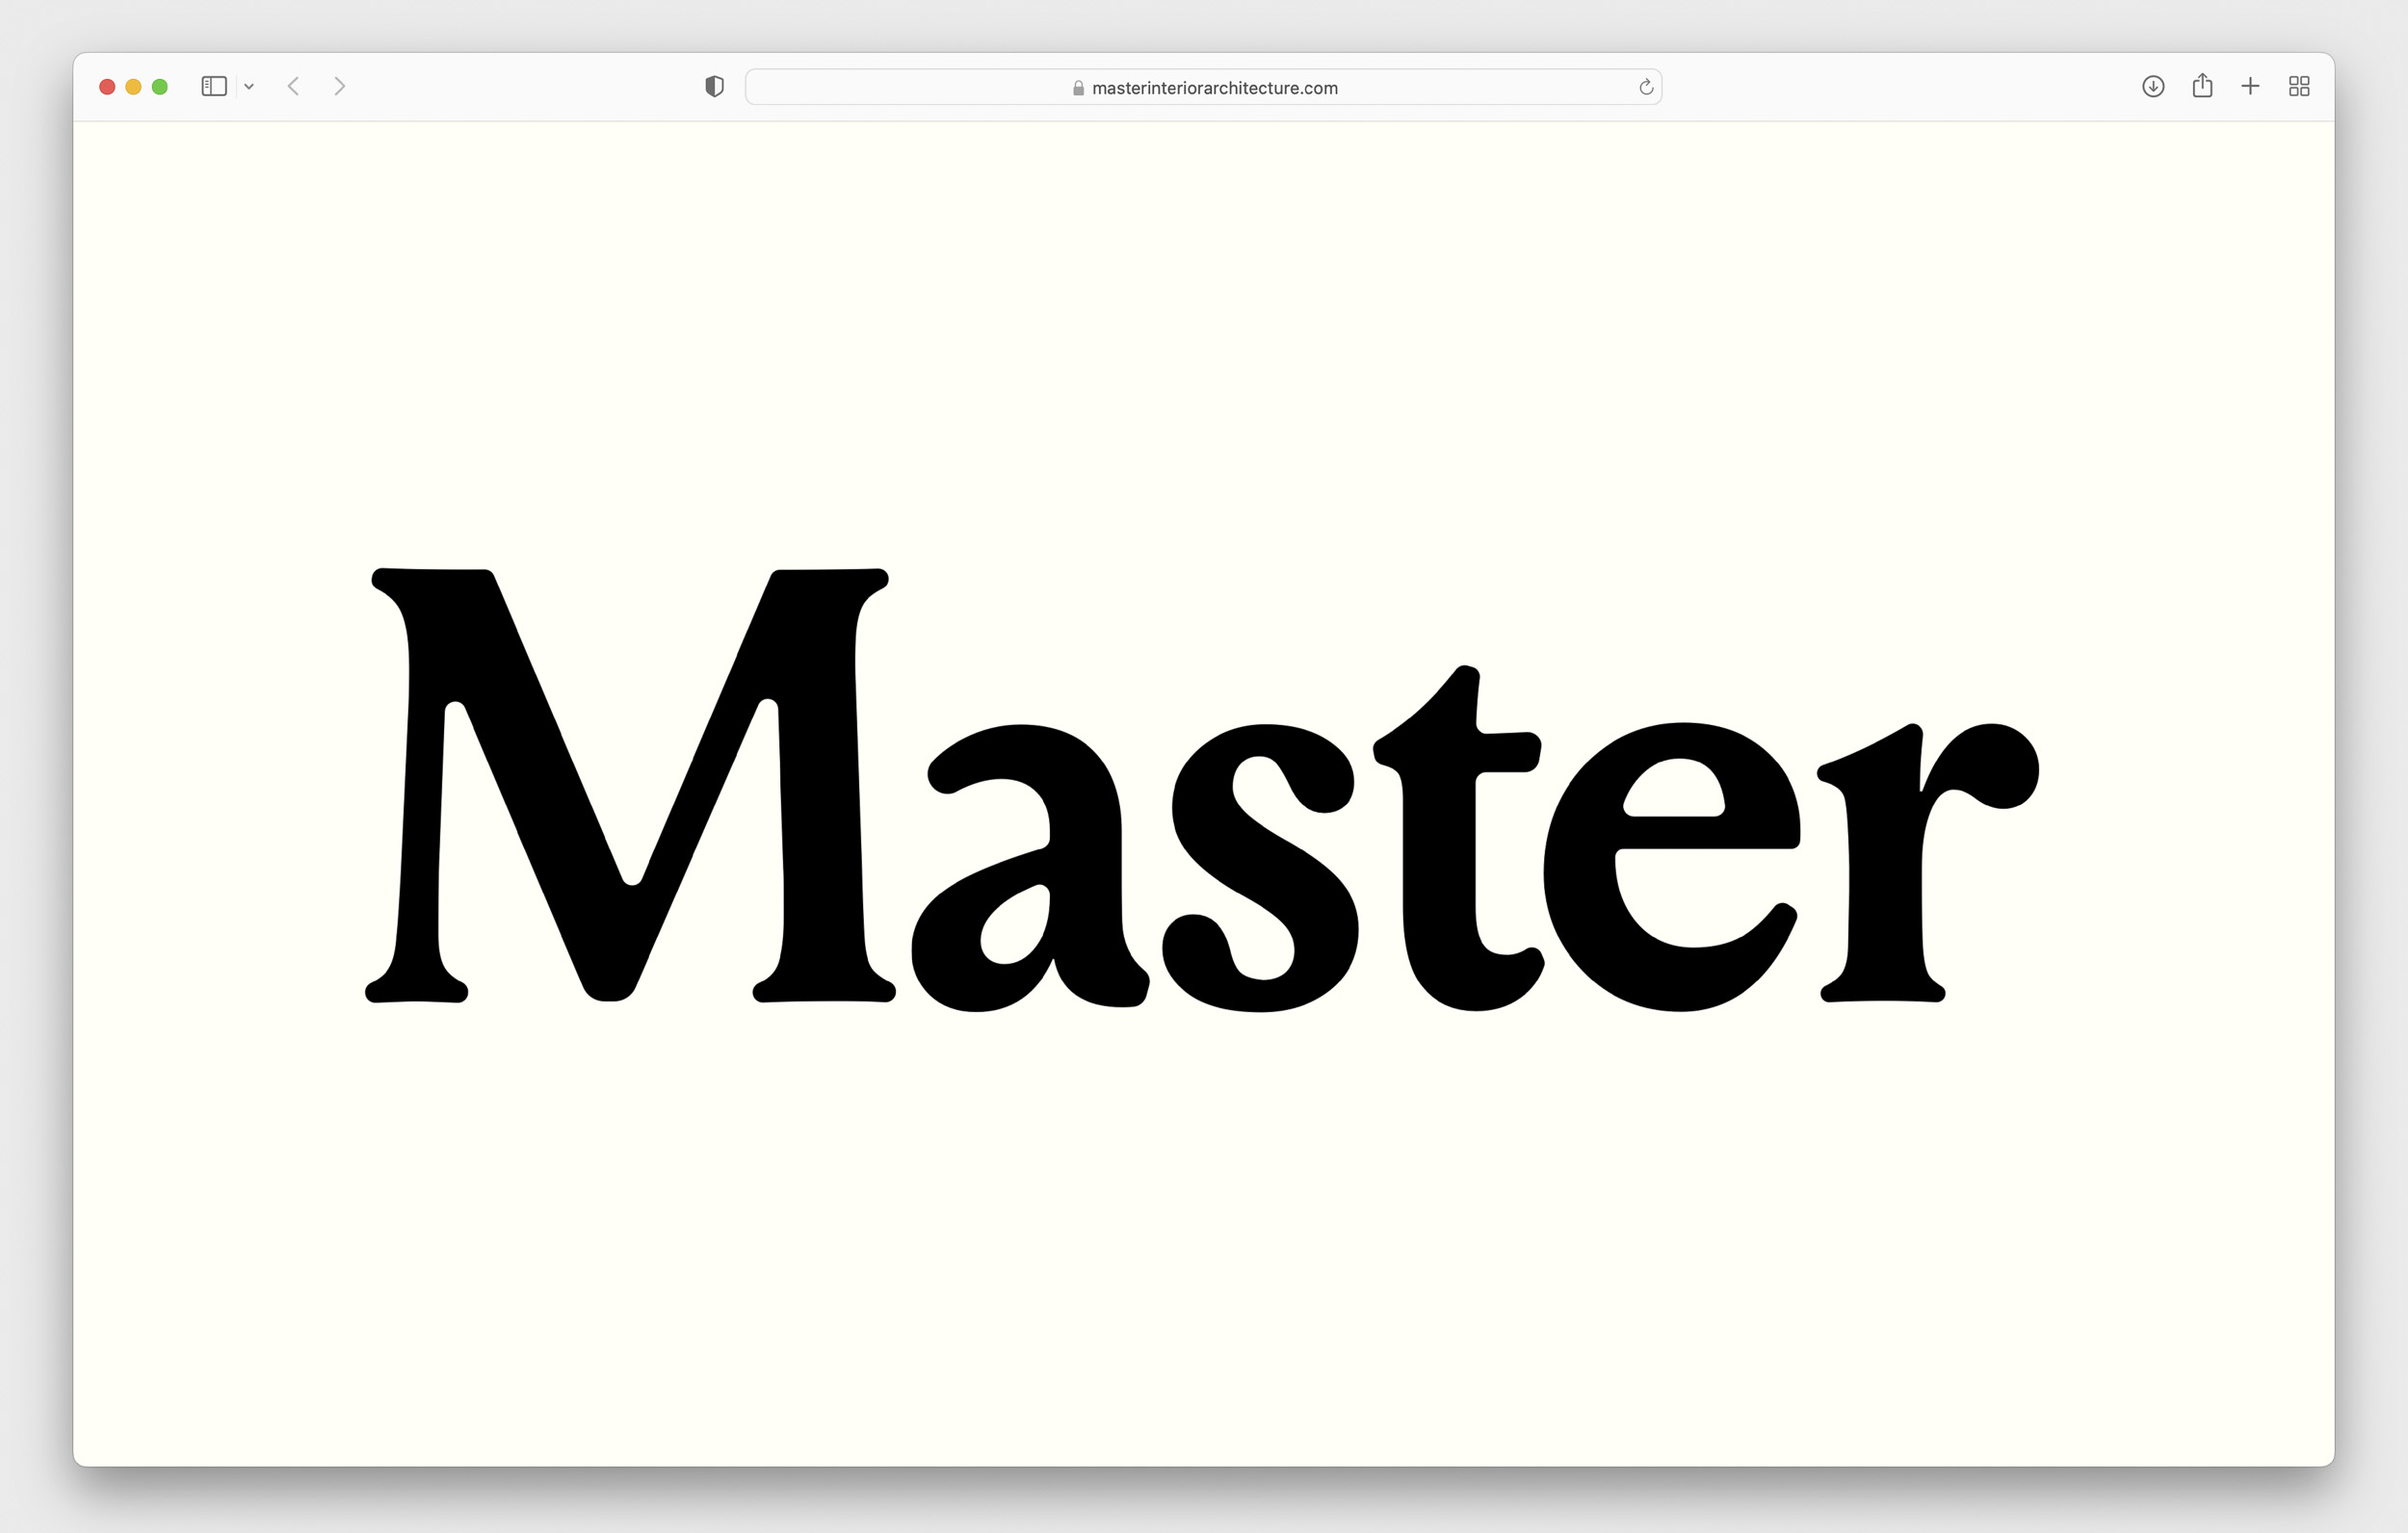Close the Safari window with red button
This screenshot has height=1533, width=2408.
coord(107,87)
